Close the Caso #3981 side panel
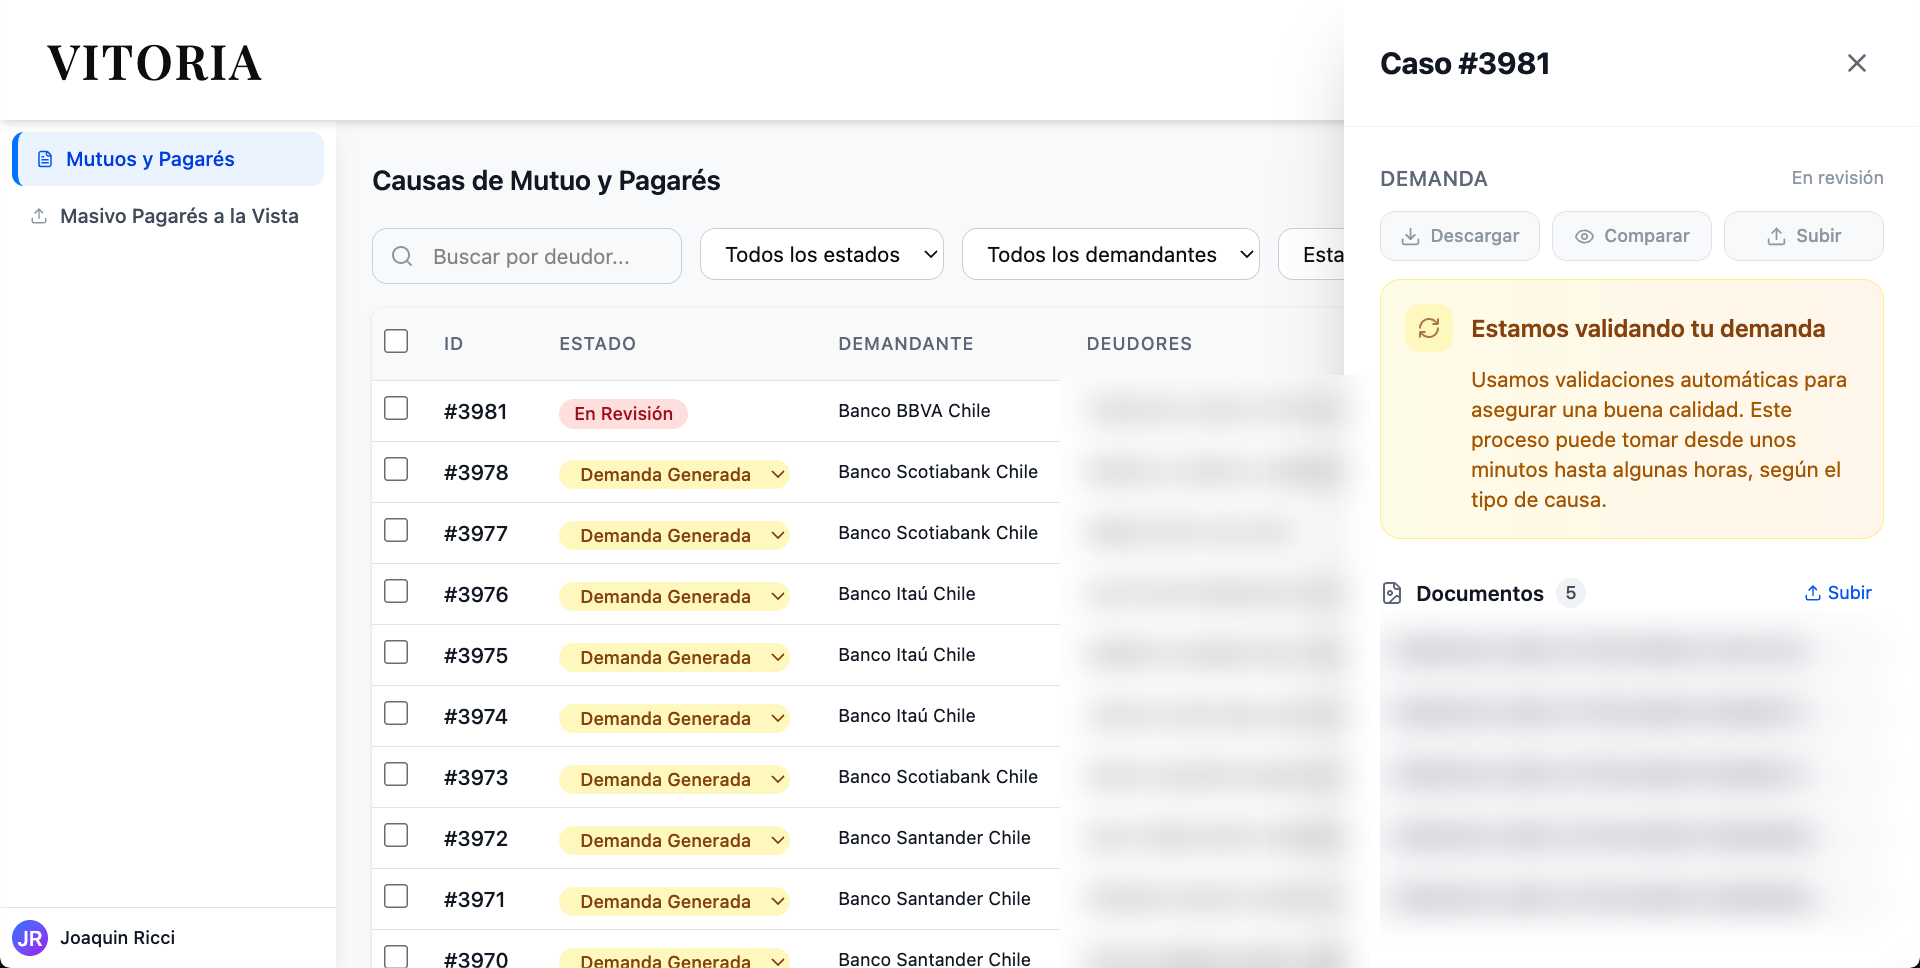The width and height of the screenshot is (1920, 968). [1856, 63]
